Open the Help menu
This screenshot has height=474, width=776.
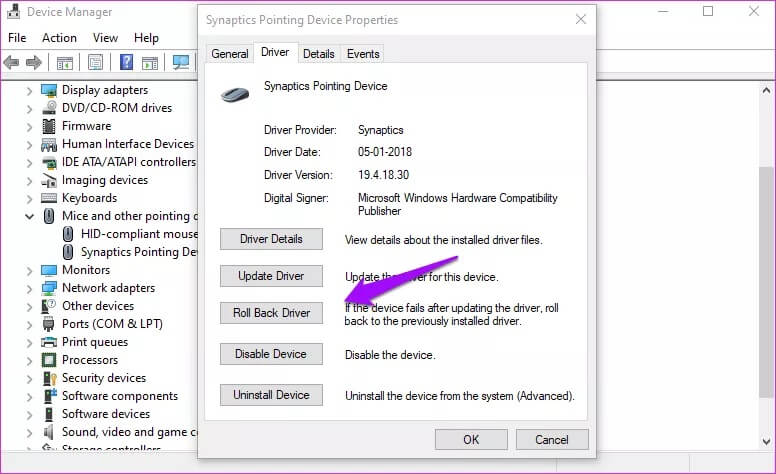click(146, 38)
